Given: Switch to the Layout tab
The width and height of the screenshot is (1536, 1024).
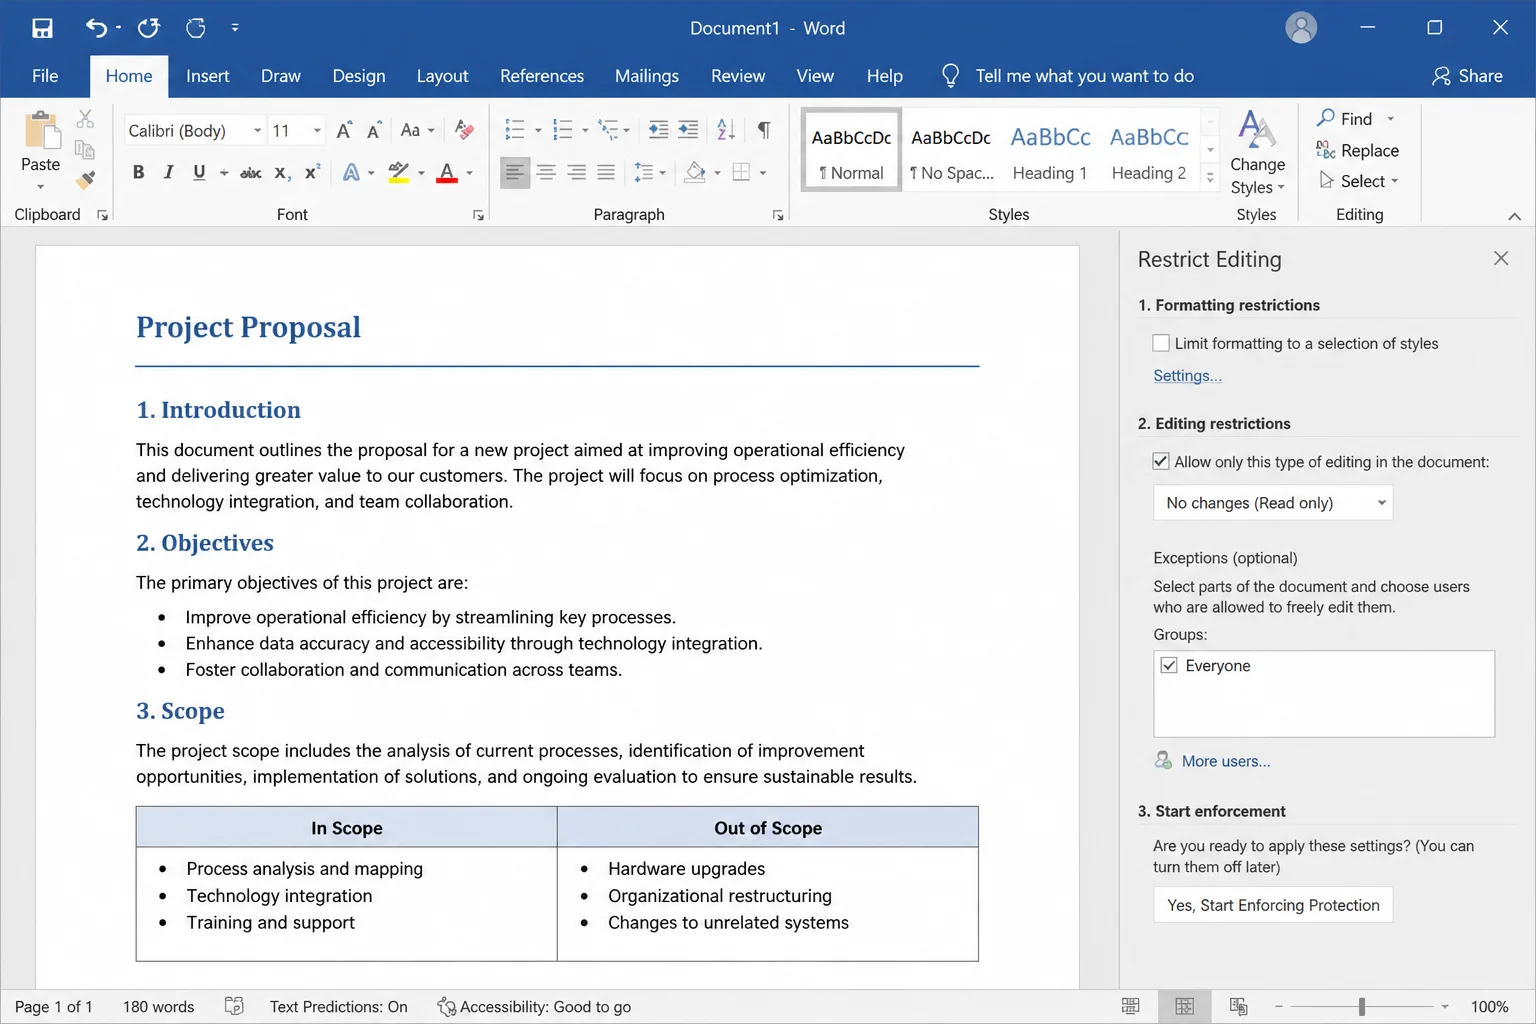Looking at the screenshot, I should (x=442, y=76).
